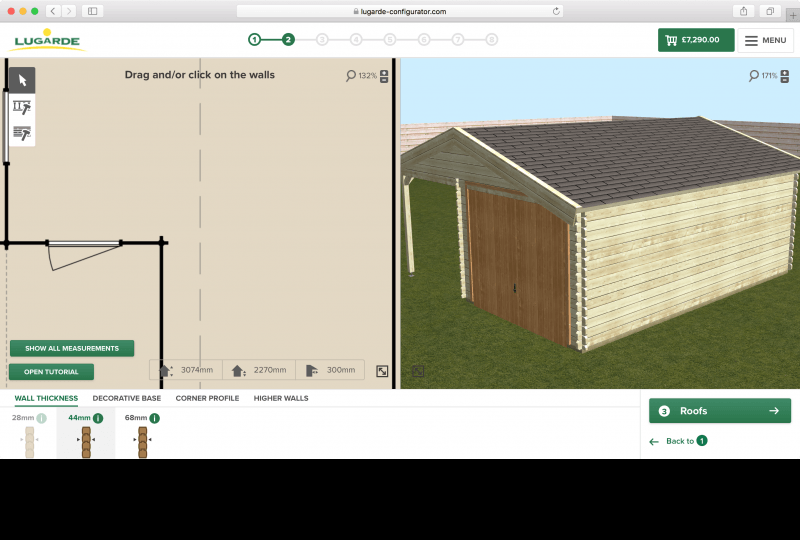
Task: Switch to the Higher Walls tab
Action: pyautogui.click(x=281, y=398)
